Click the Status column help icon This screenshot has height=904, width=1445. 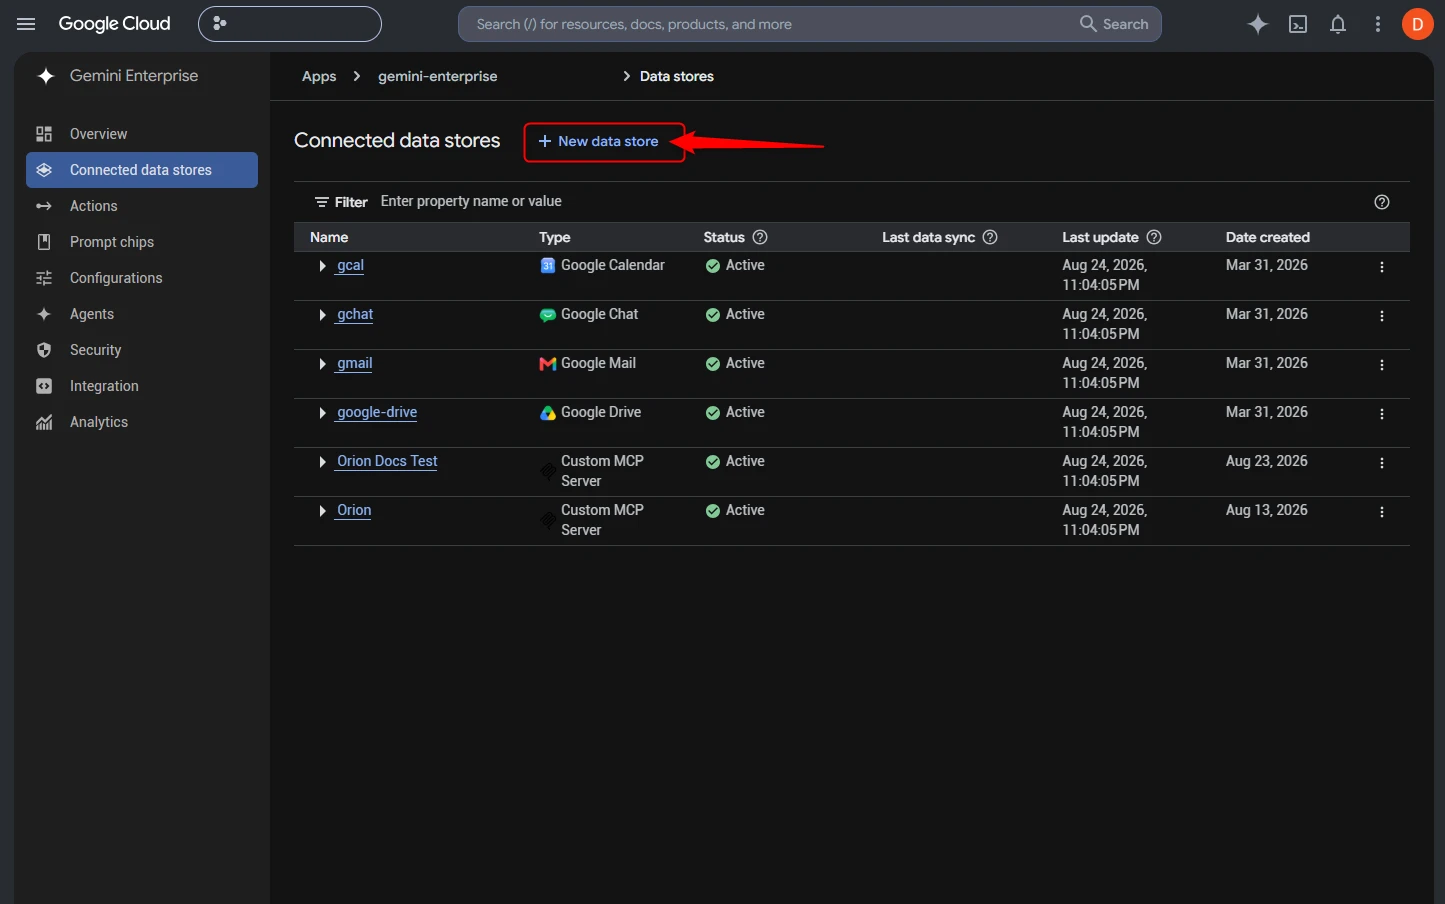click(x=760, y=237)
